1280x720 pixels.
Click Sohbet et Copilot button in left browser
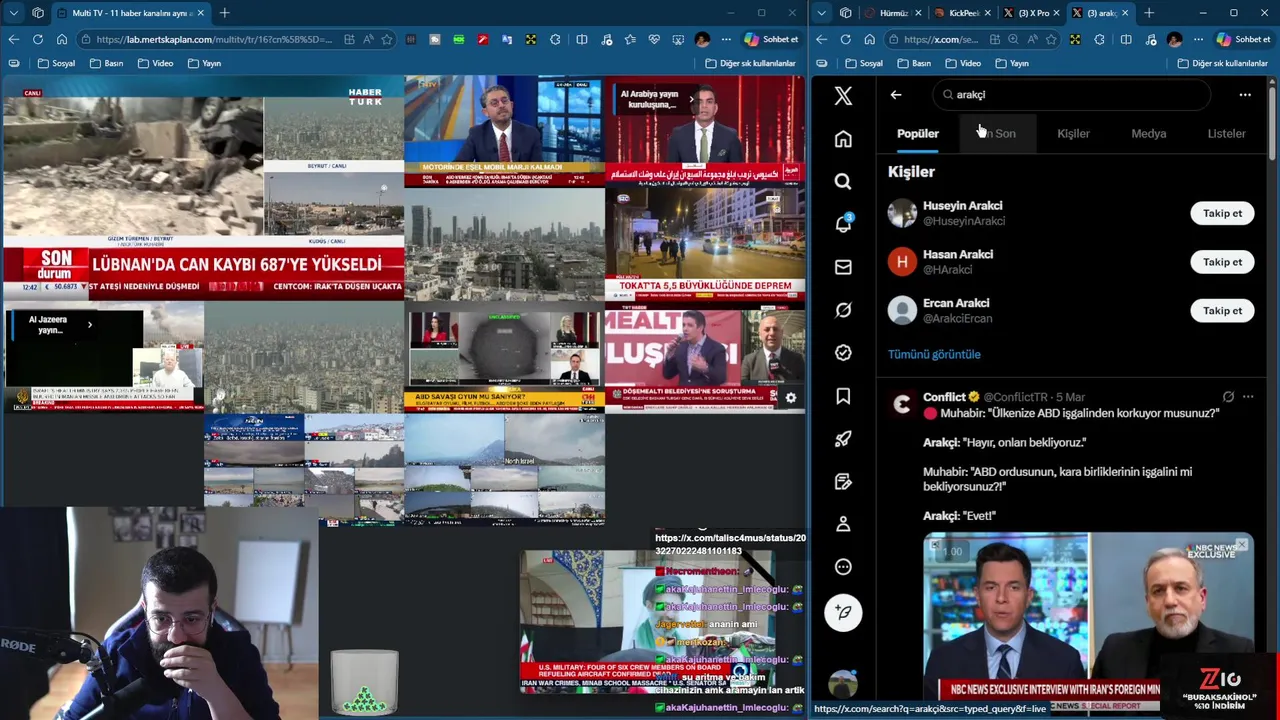(x=771, y=39)
